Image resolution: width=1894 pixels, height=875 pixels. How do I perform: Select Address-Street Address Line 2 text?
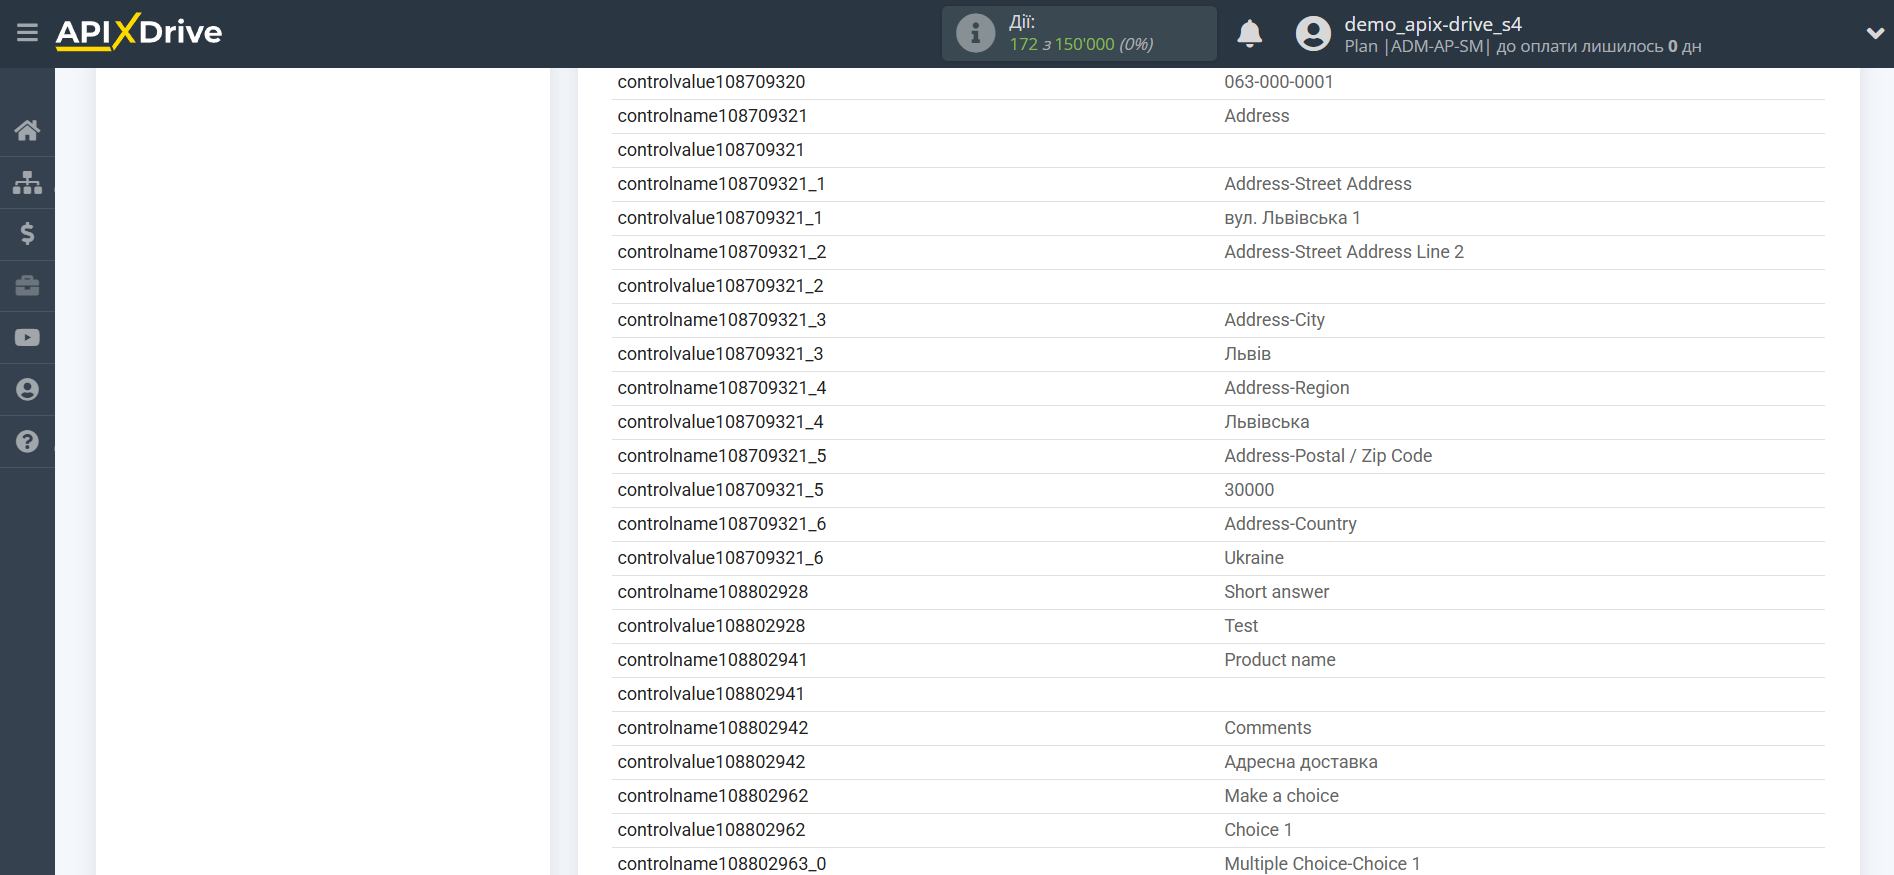1343,252
